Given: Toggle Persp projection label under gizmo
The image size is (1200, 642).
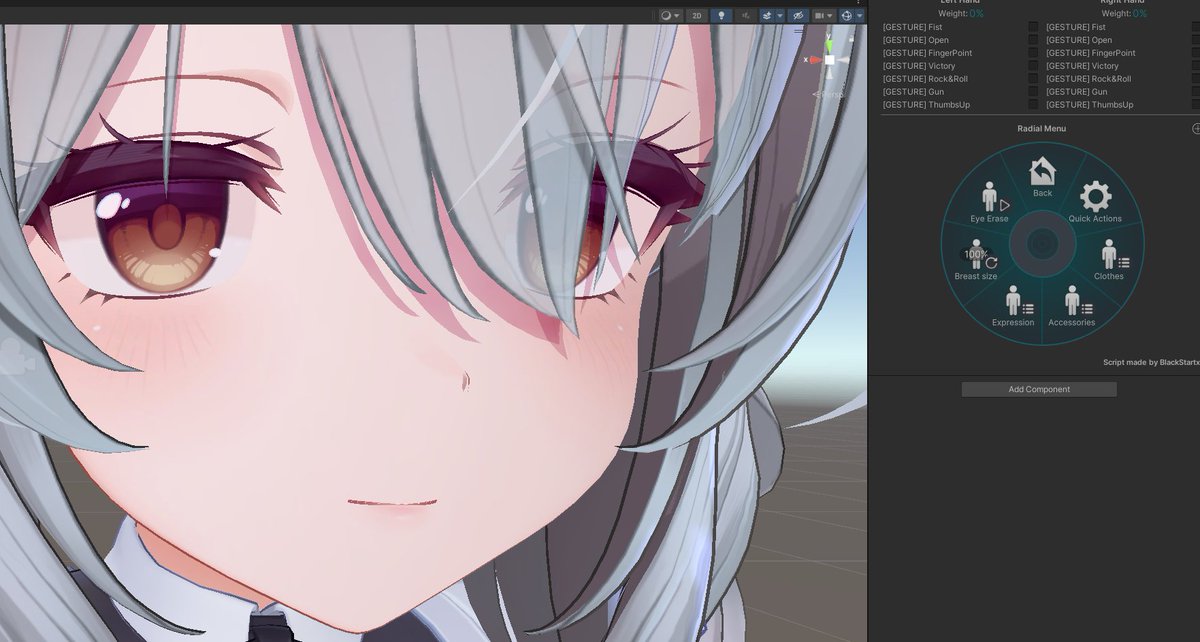Looking at the screenshot, I should (828, 94).
